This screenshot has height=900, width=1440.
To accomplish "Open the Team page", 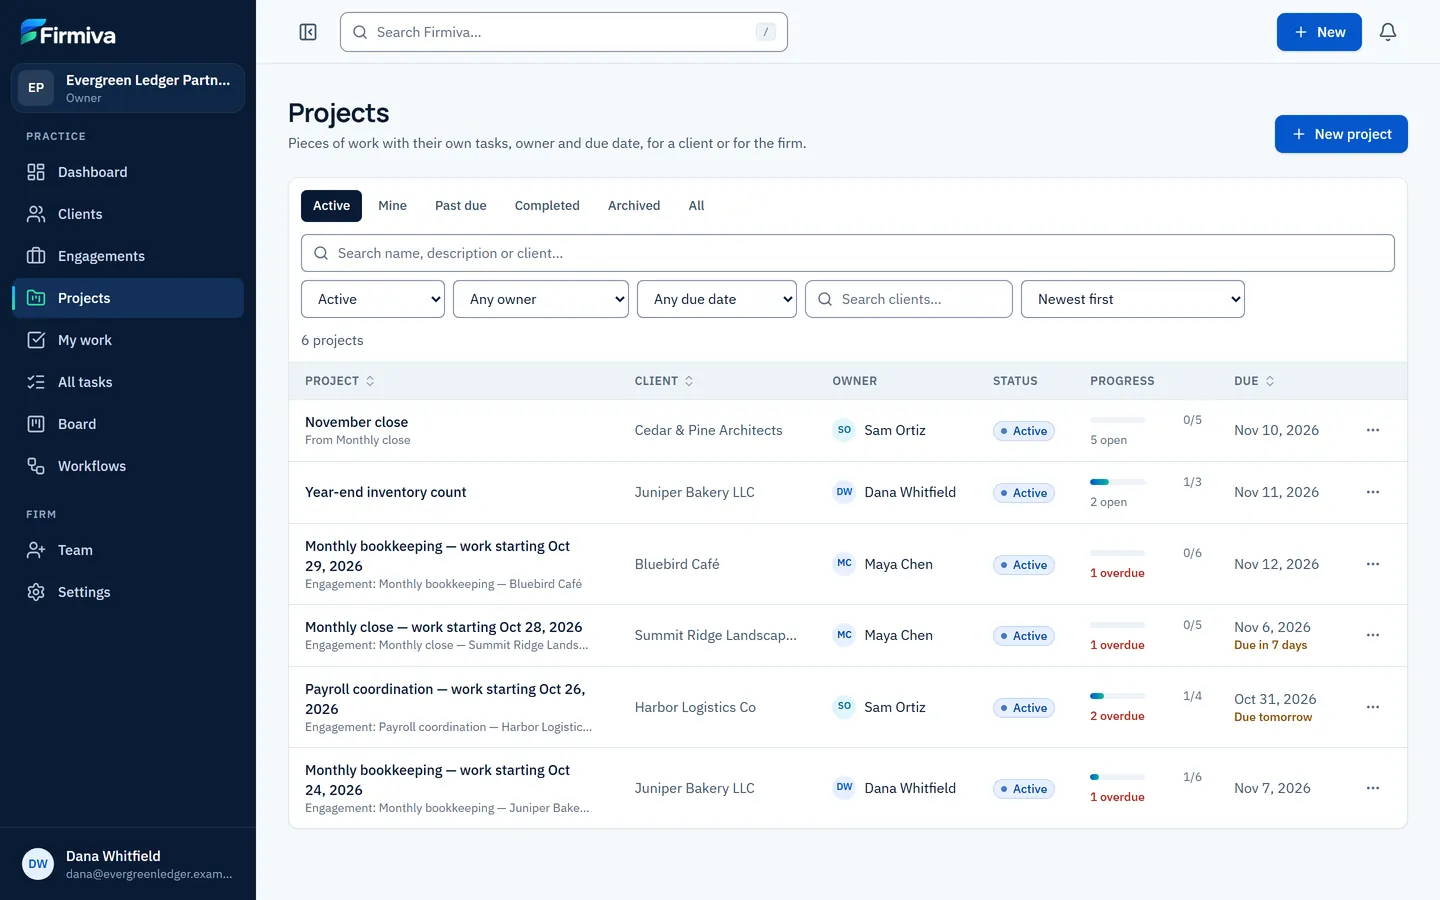I will click(x=128, y=550).
